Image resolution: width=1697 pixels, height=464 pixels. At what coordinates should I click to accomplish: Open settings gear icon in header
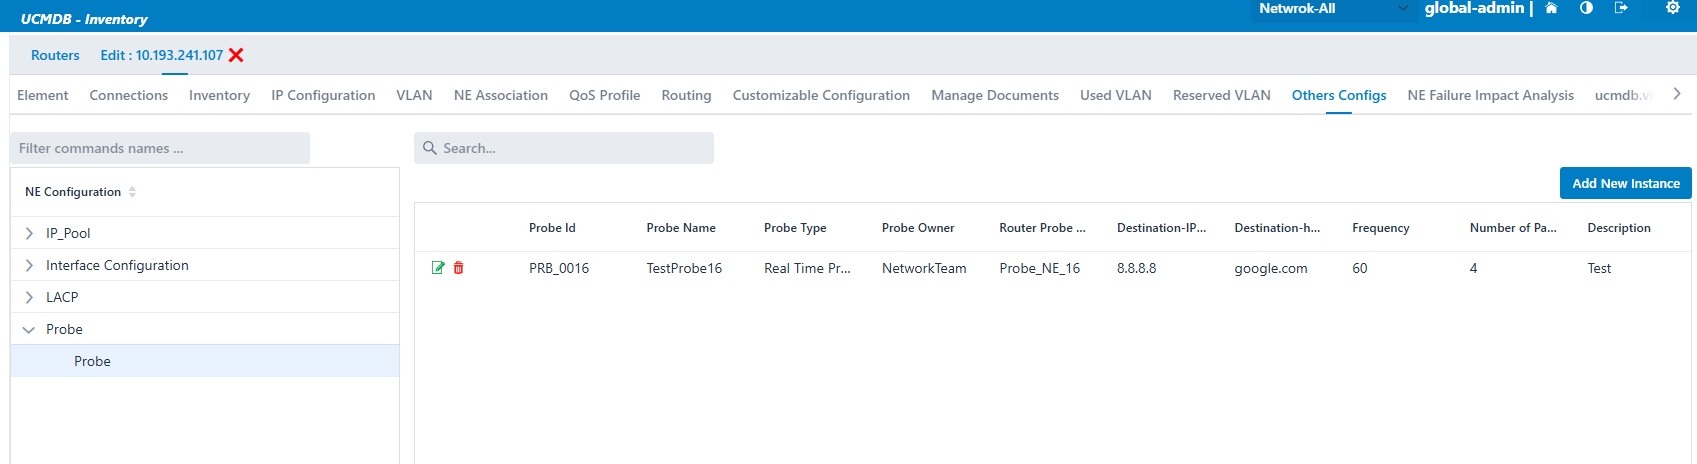point(1672,8)
